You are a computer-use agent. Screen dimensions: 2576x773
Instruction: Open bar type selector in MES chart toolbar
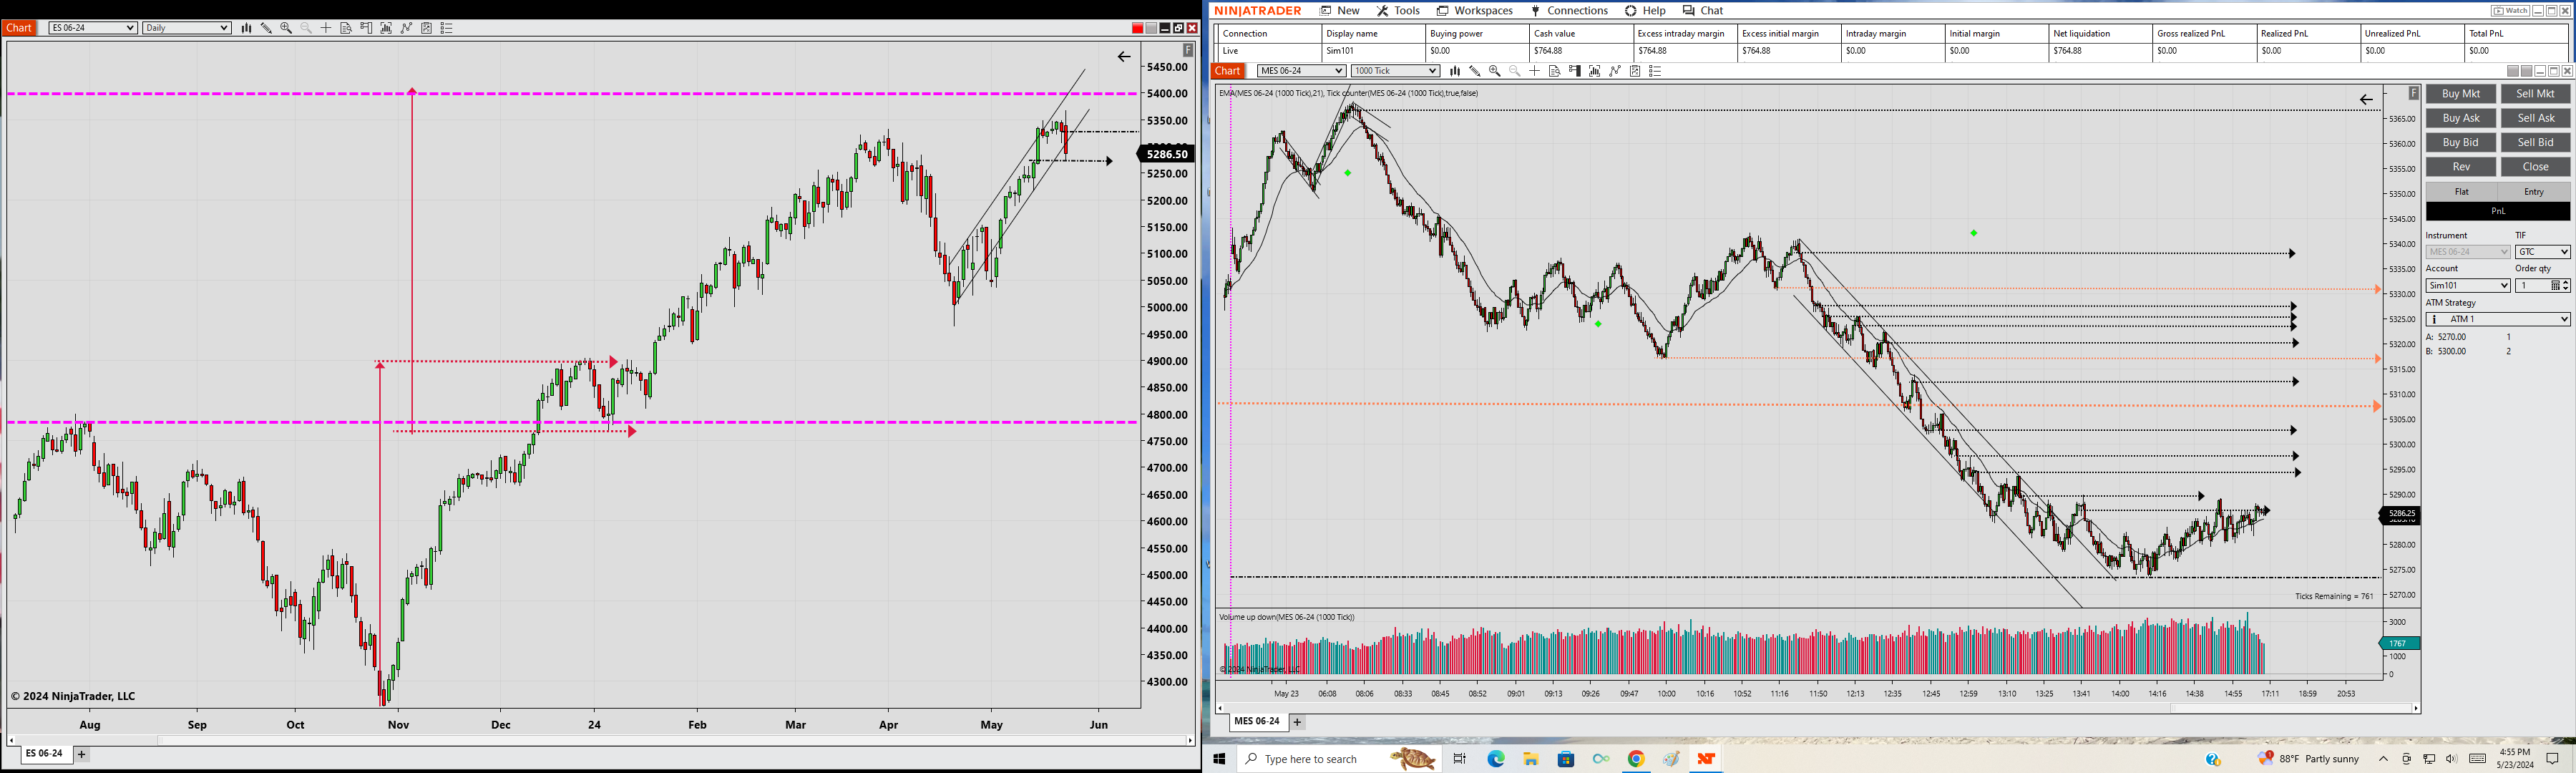point(1455,71)
